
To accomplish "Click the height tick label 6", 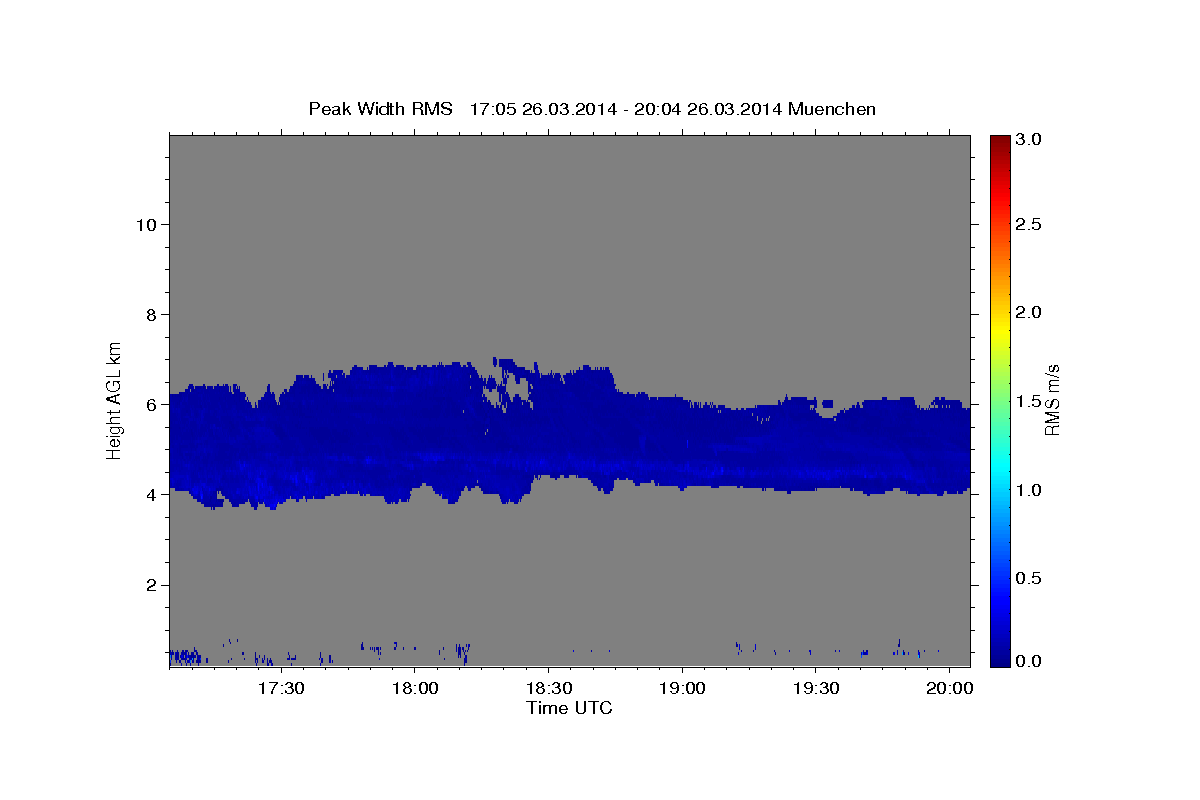I will click(152, 405).
